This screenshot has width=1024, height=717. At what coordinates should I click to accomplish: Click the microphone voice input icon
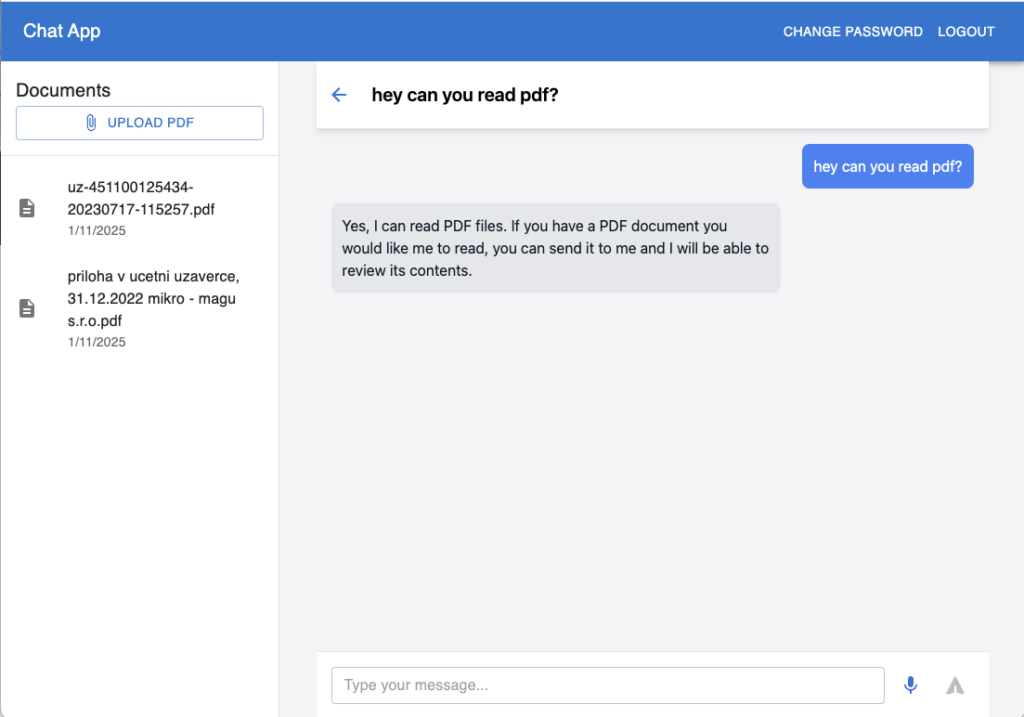[910, 685]
